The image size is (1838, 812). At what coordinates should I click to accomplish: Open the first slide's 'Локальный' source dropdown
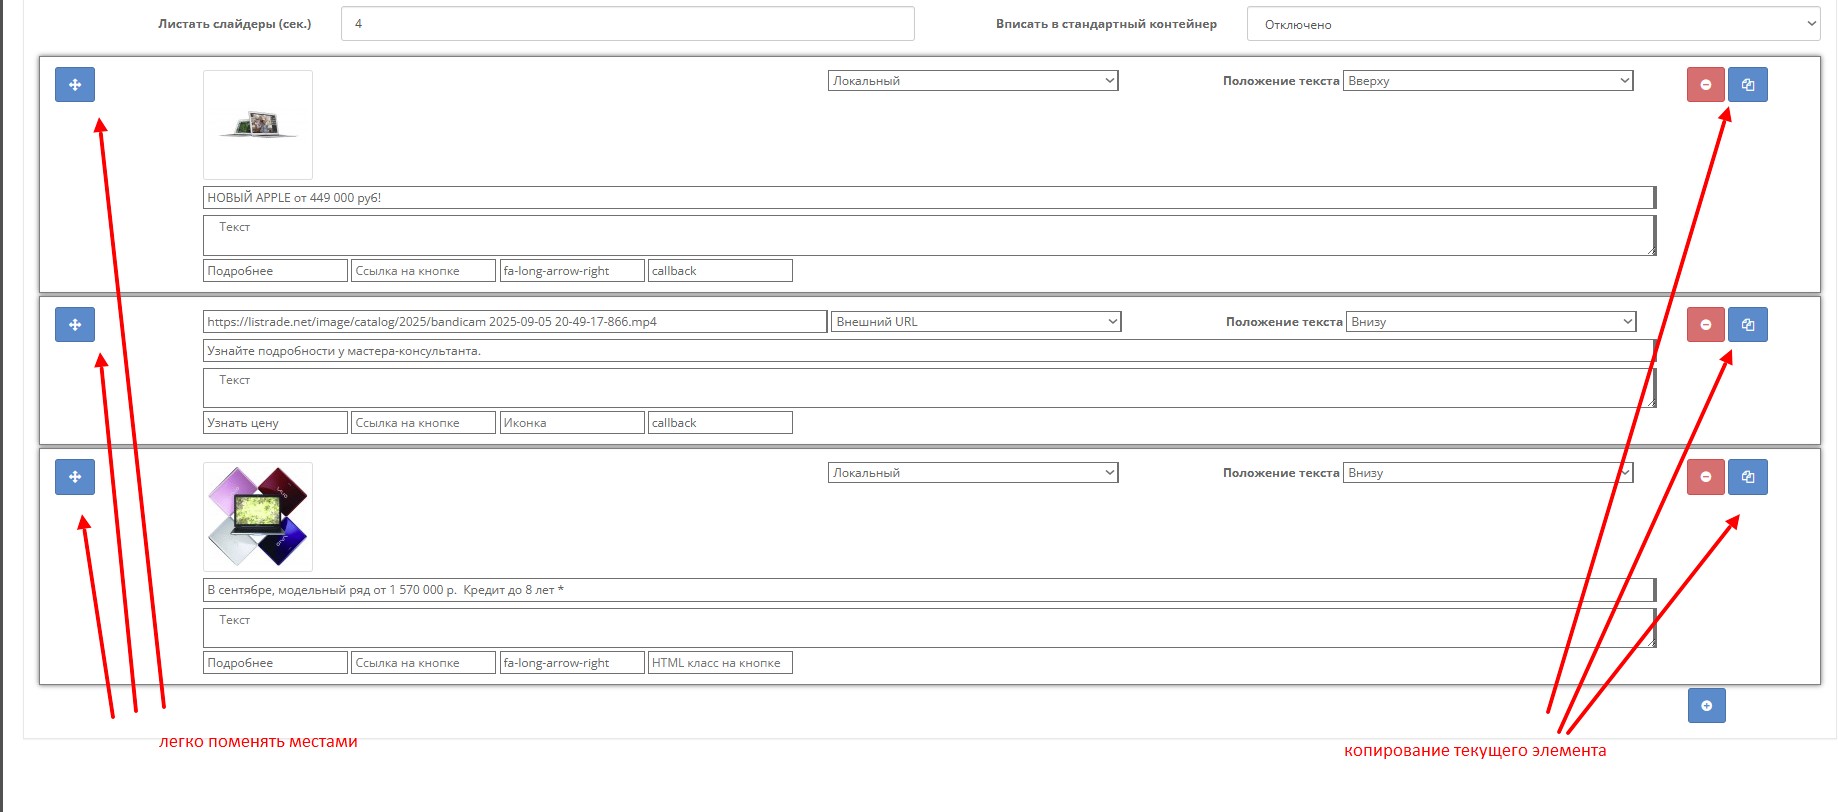(972, 81)
